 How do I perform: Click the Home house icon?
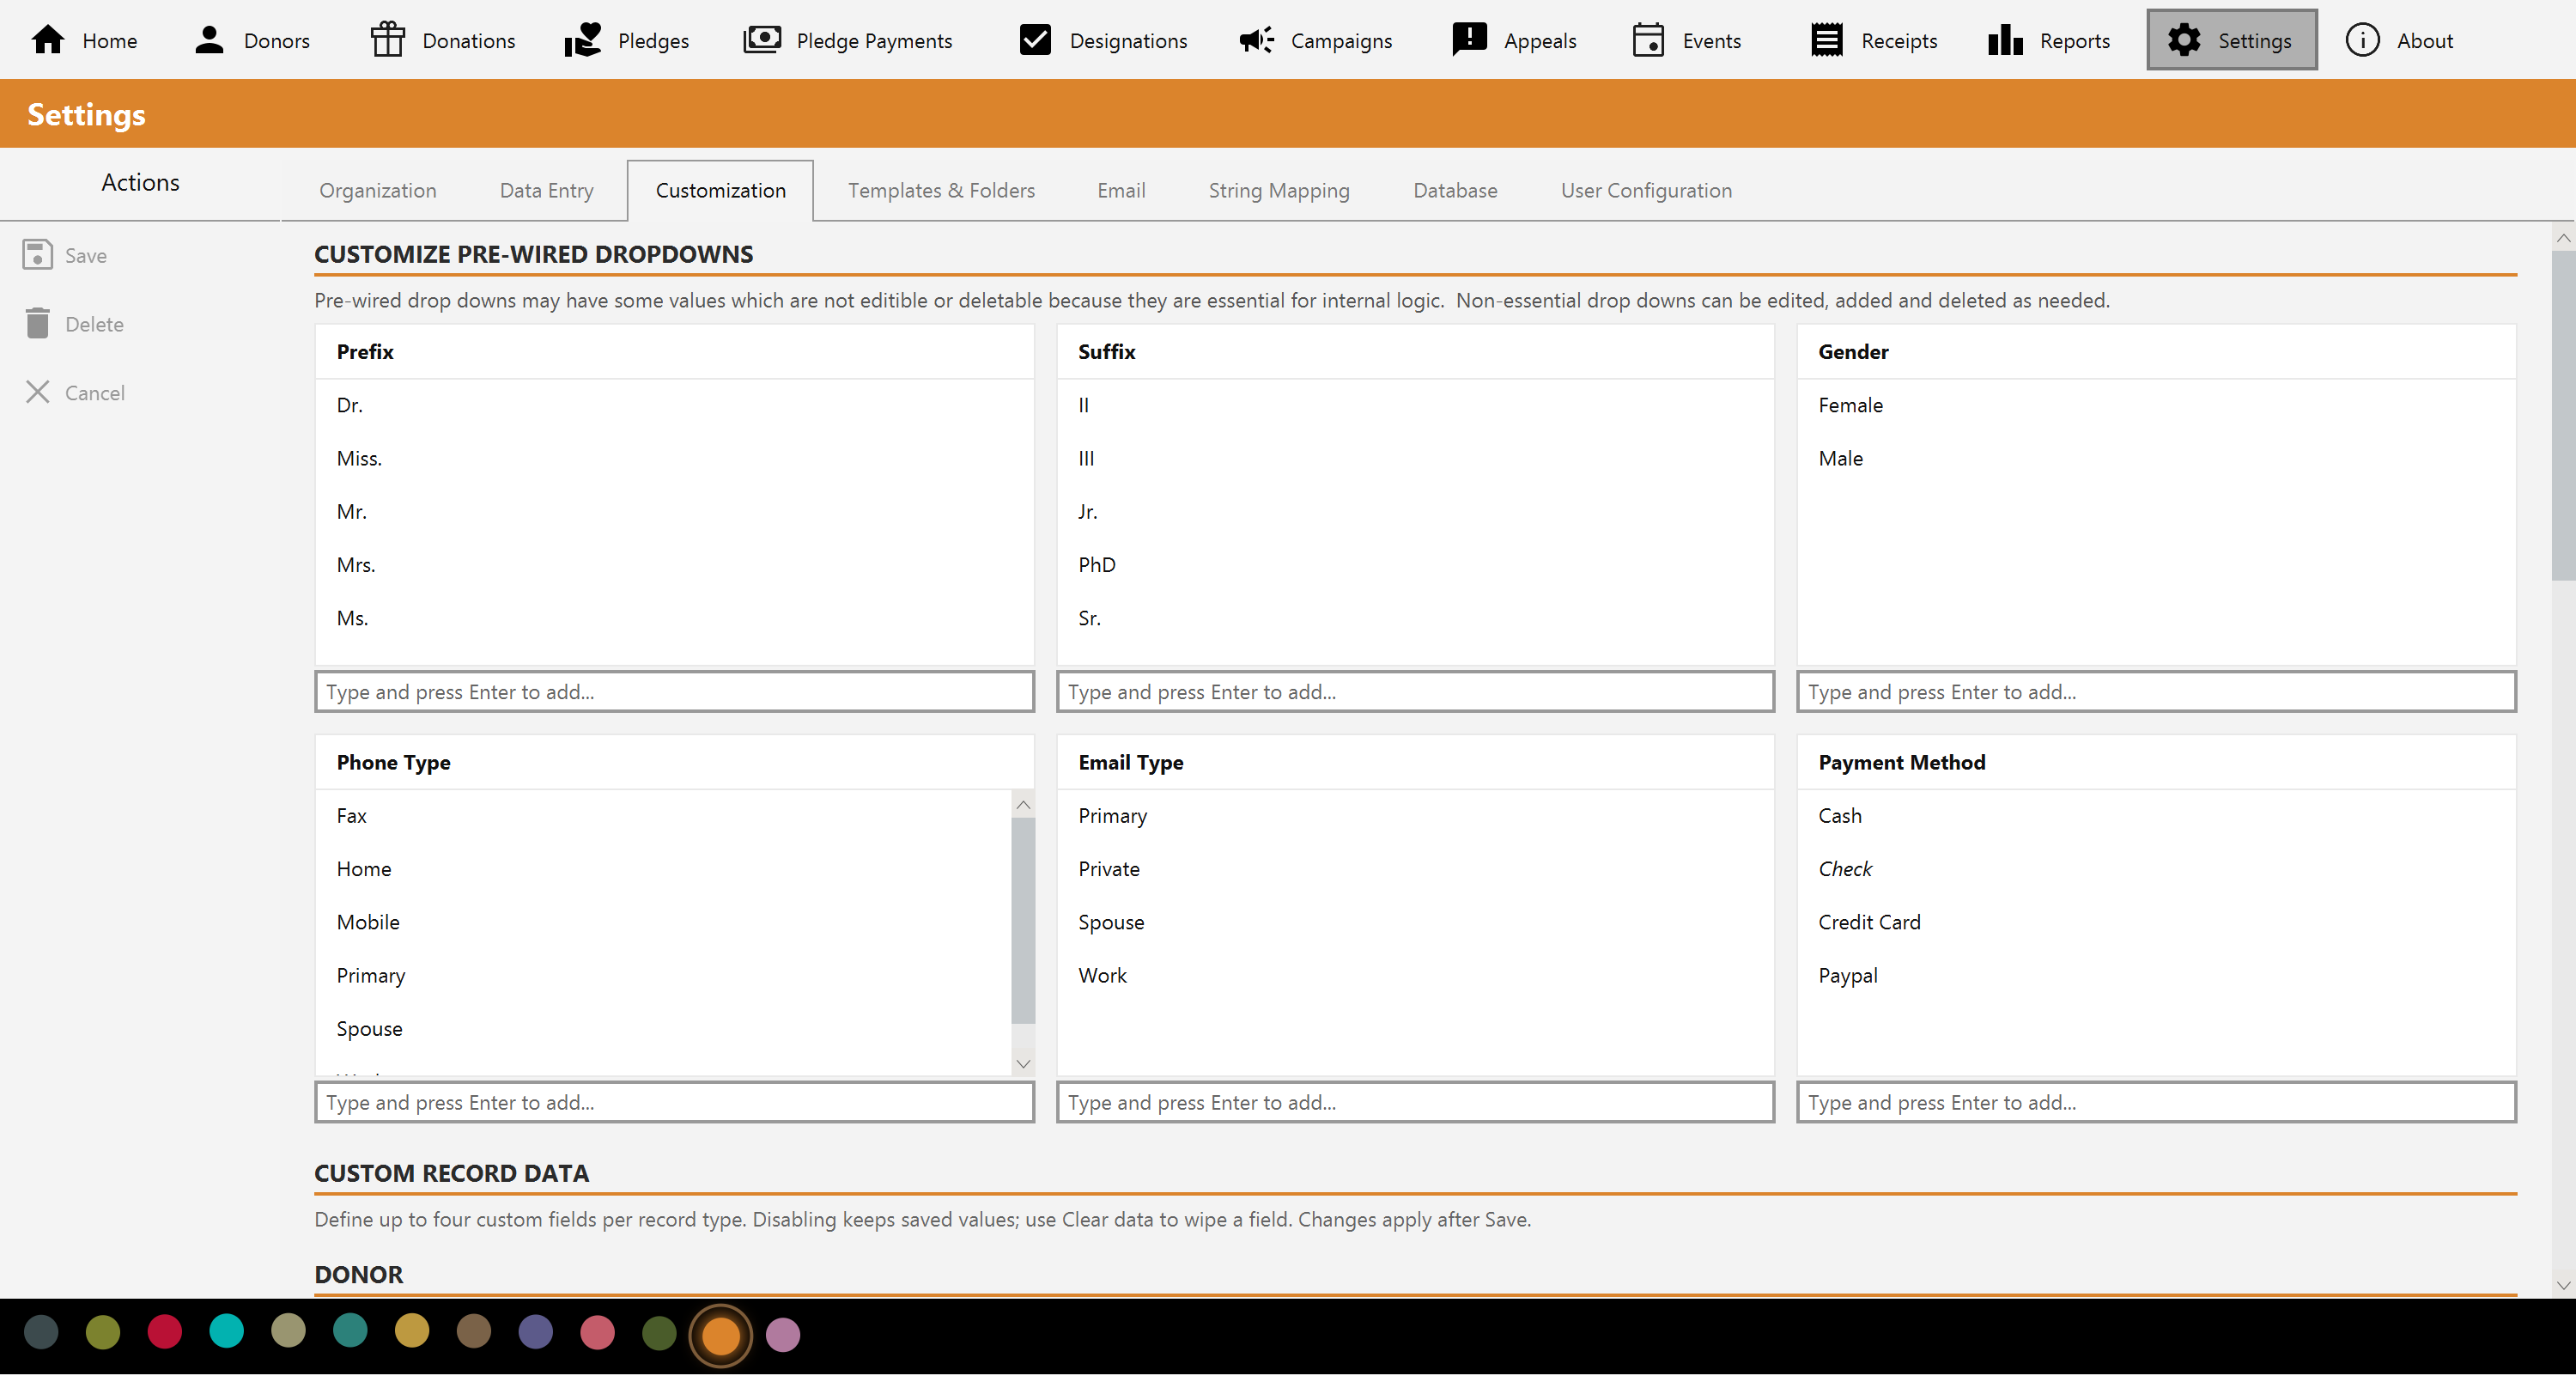coord(48,40)
